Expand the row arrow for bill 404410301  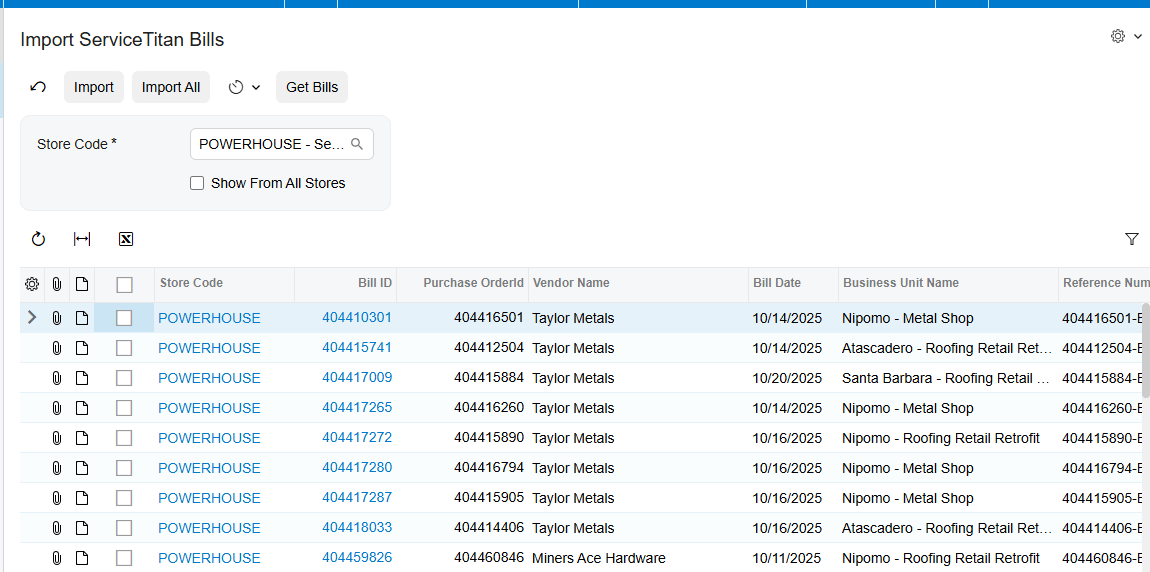coord(32,318)
